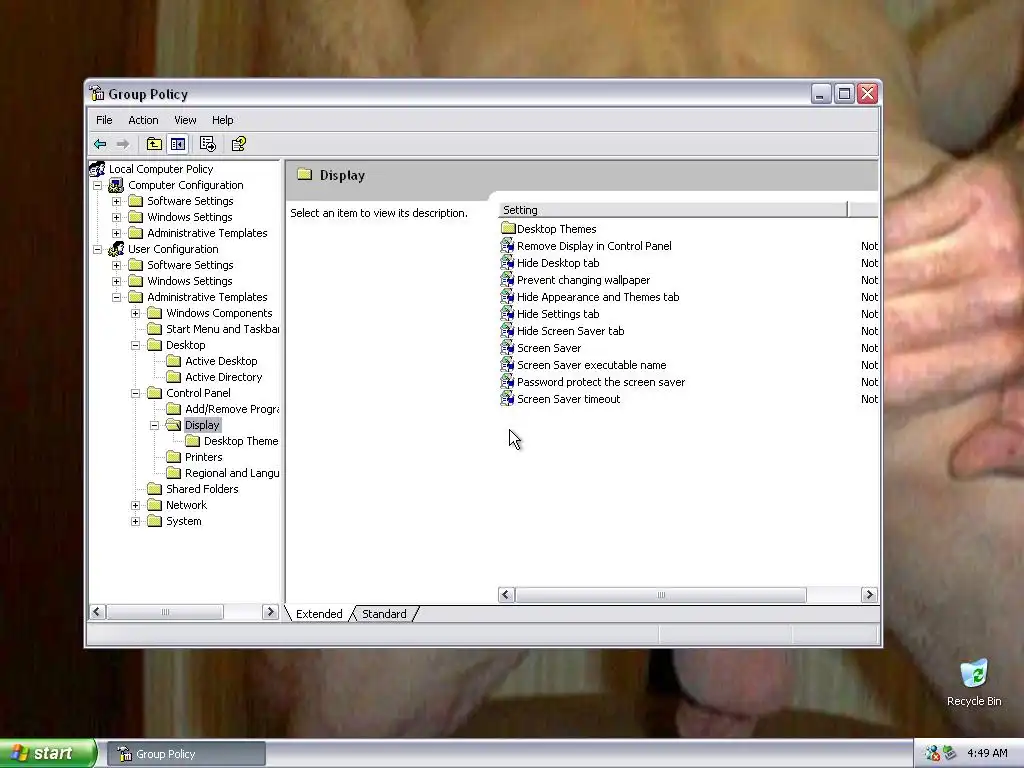Image resolution: width=1024 pixels, height=768 pixels.
Task: Click the settings list horizontal scrollbar thumb
Action: [x=661, y=594]
